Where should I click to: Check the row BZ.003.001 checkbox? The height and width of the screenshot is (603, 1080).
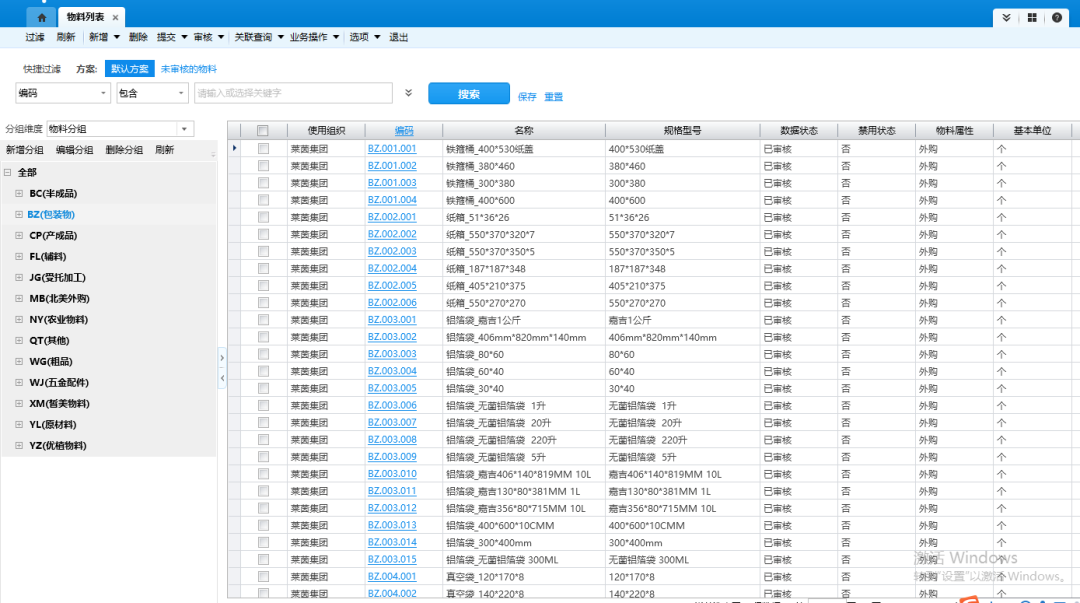[263, 320]
